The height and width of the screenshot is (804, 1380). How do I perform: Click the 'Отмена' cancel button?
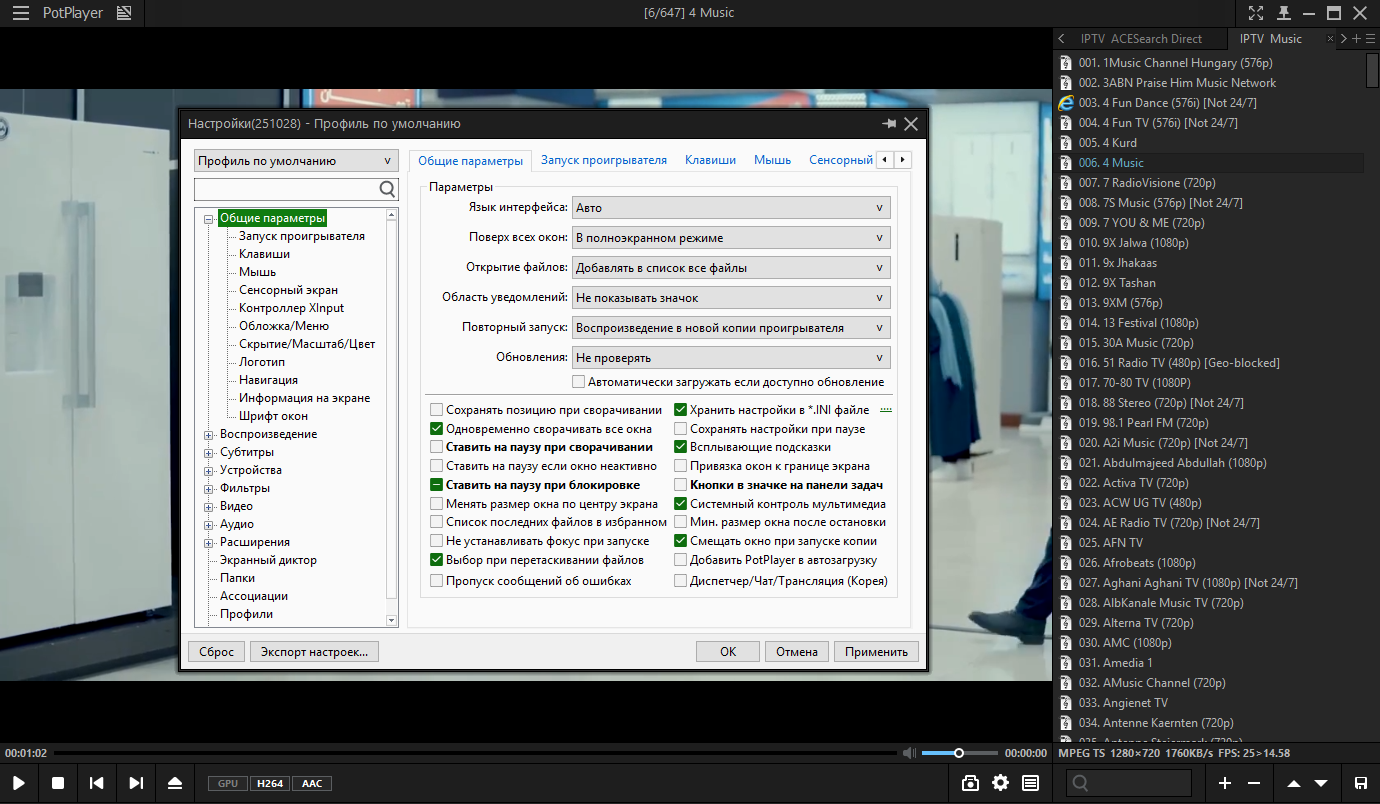tap(797, 652)
